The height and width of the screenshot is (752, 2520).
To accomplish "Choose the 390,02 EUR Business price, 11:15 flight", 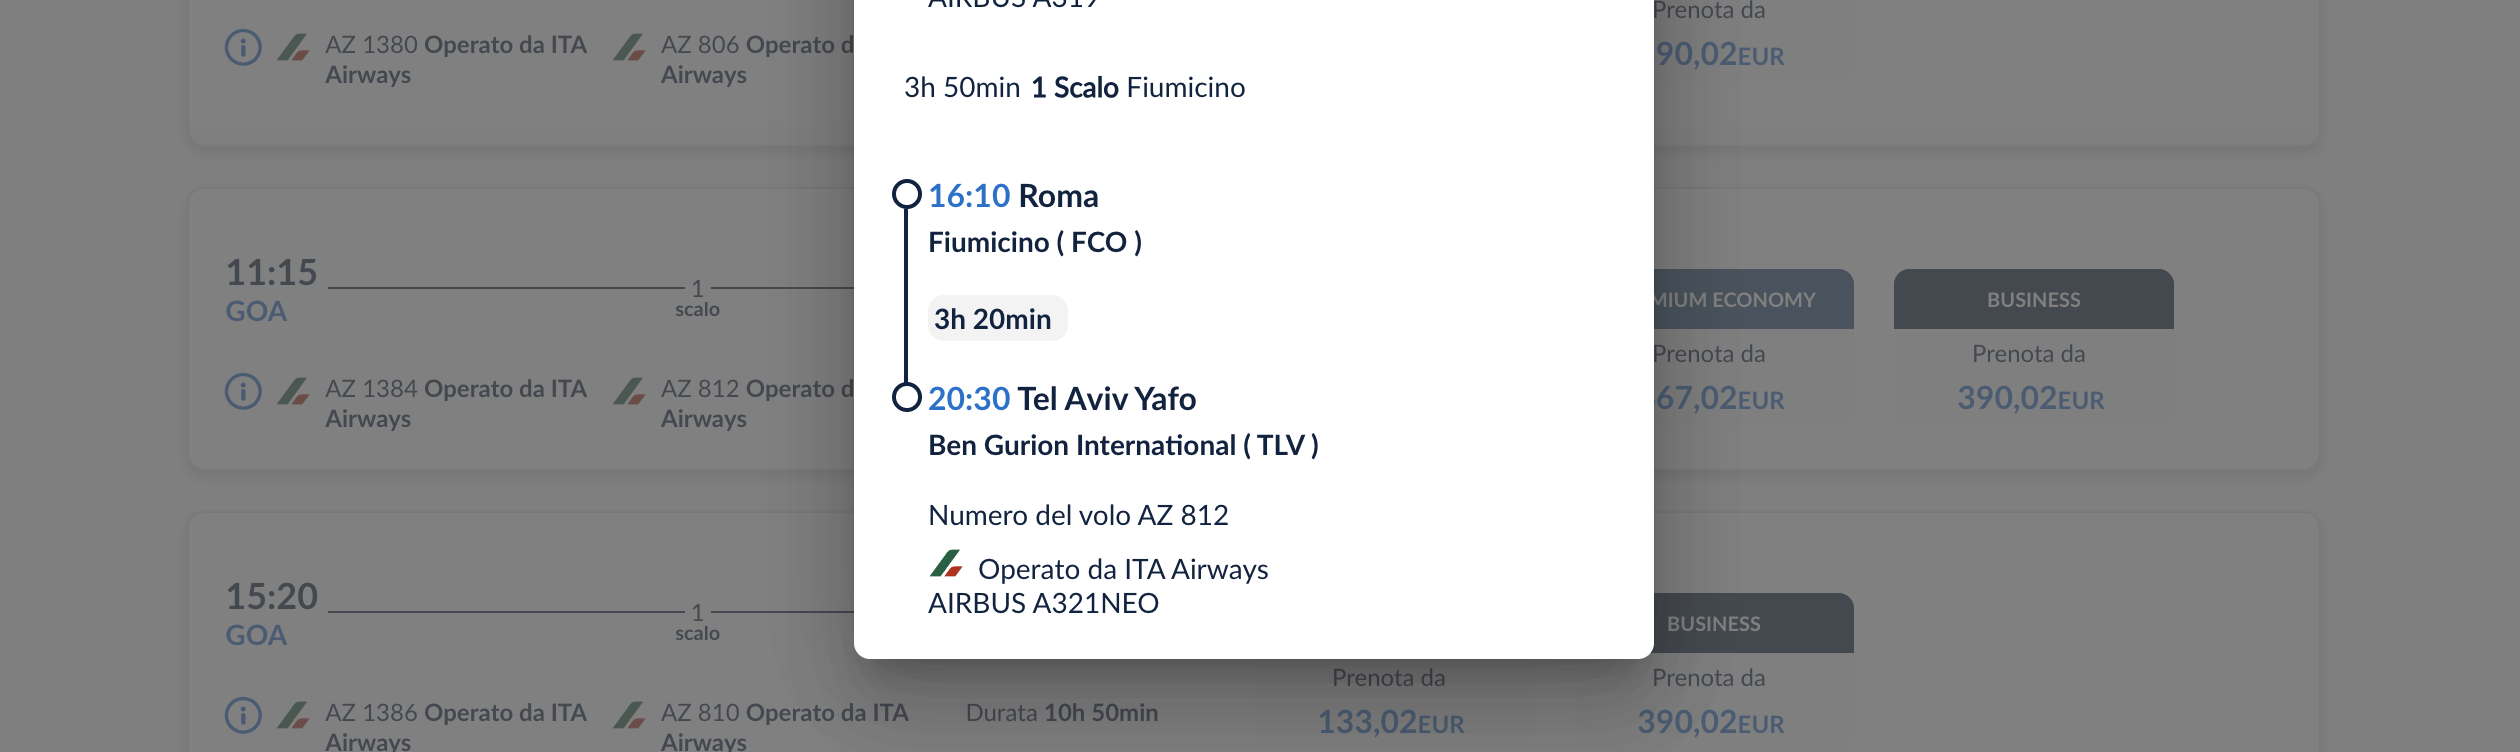I will pos(2030,399).
